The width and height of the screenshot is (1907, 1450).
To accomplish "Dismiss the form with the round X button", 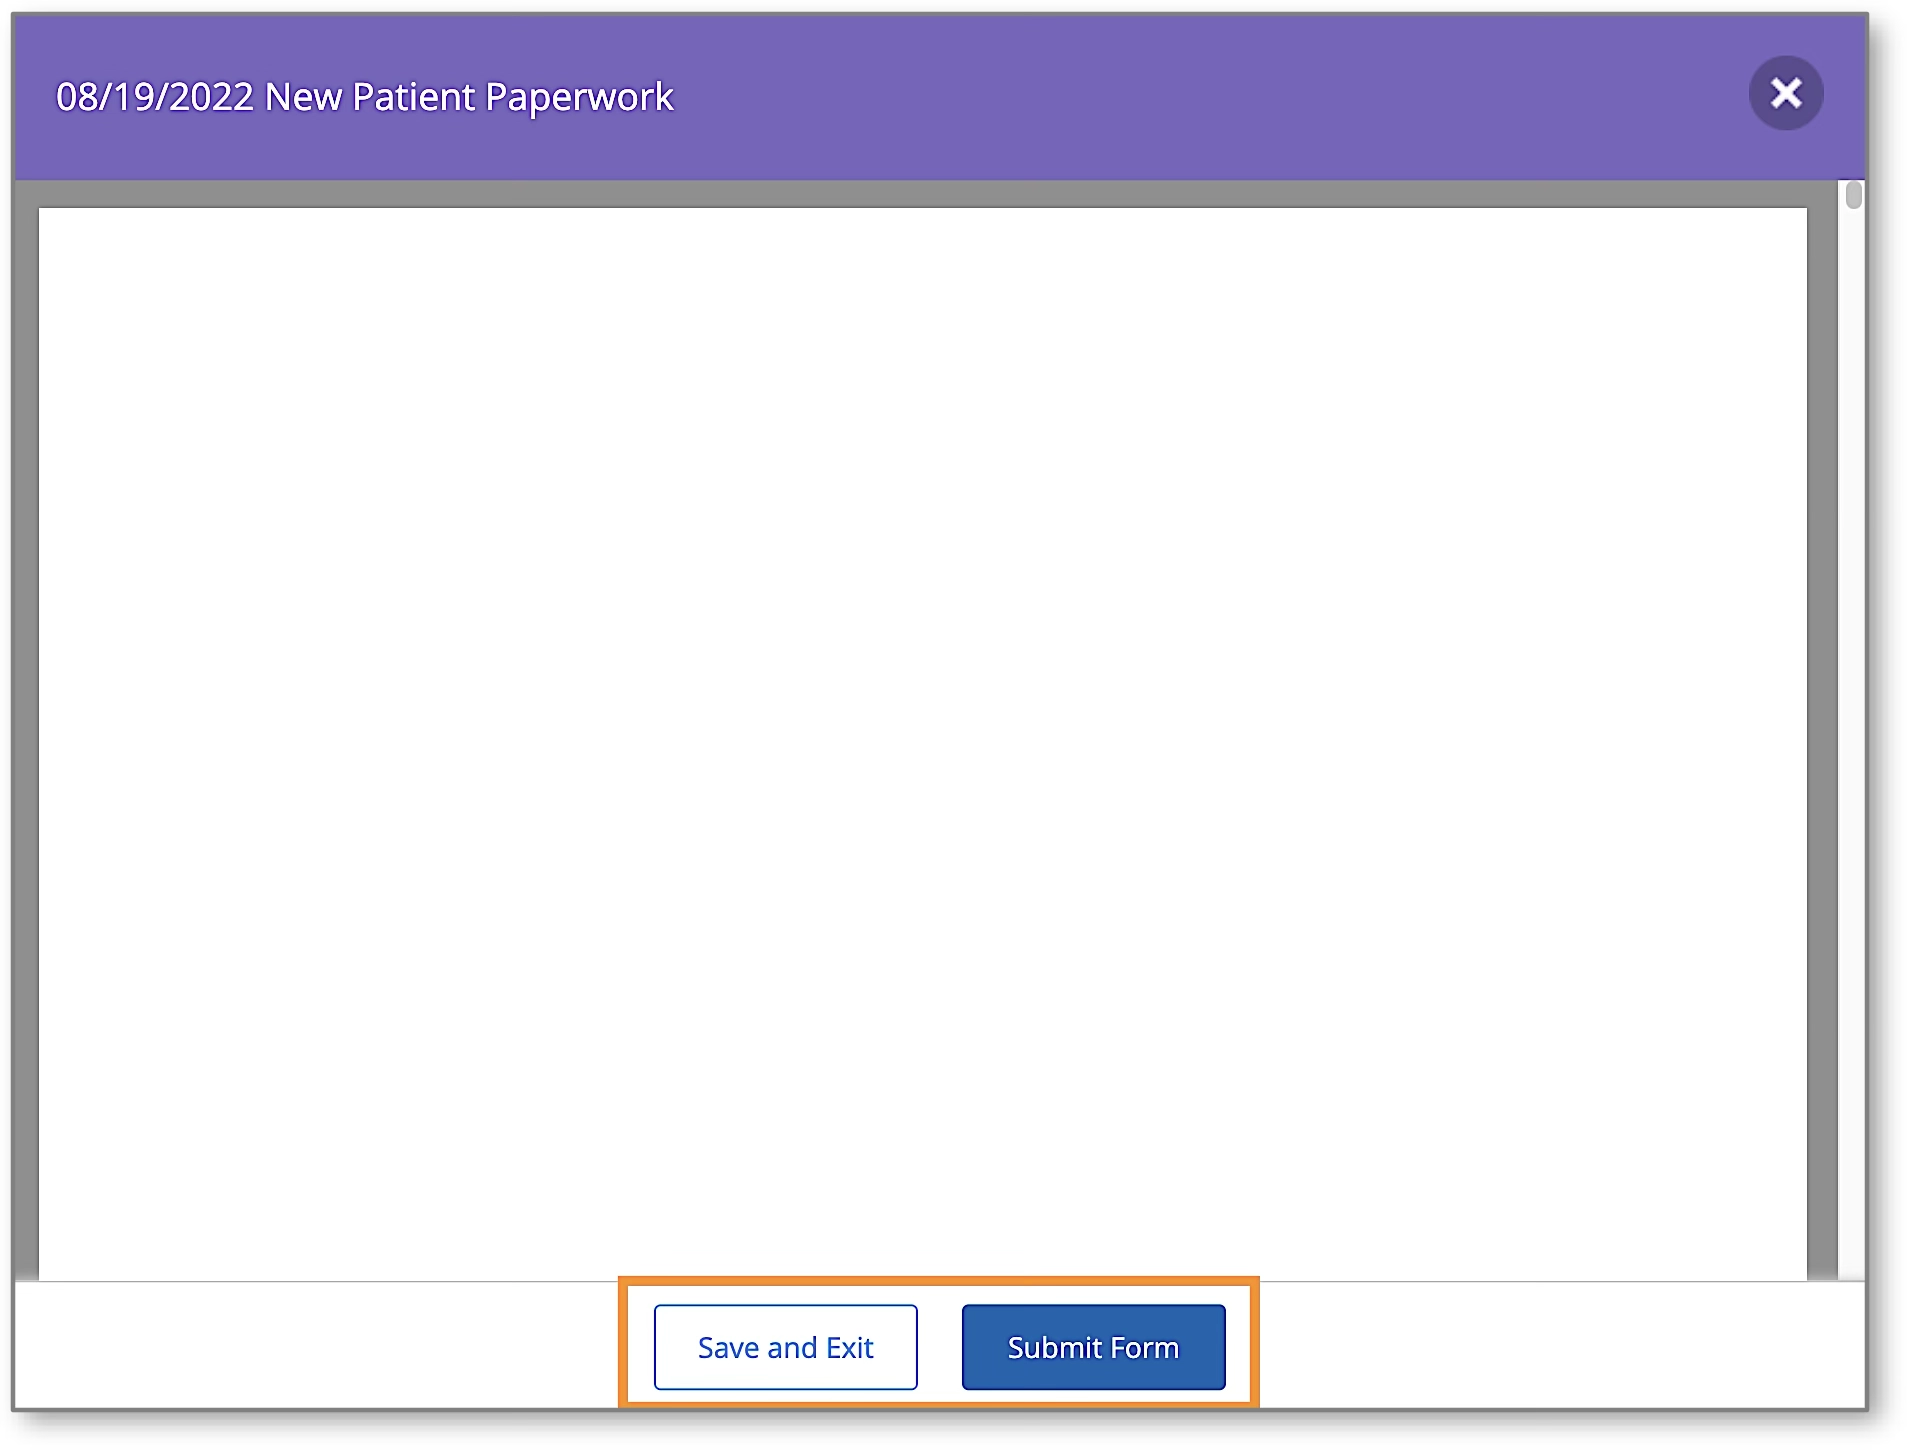I will coord(1785,93).
